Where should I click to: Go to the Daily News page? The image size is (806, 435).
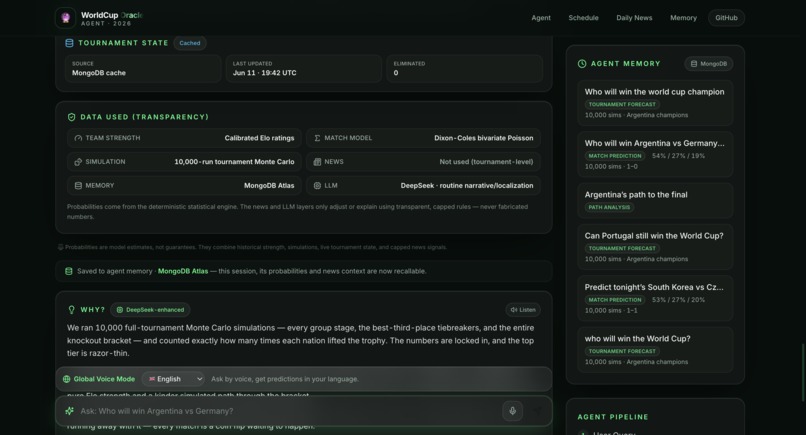pyautogui.click(x=634, y=18)
